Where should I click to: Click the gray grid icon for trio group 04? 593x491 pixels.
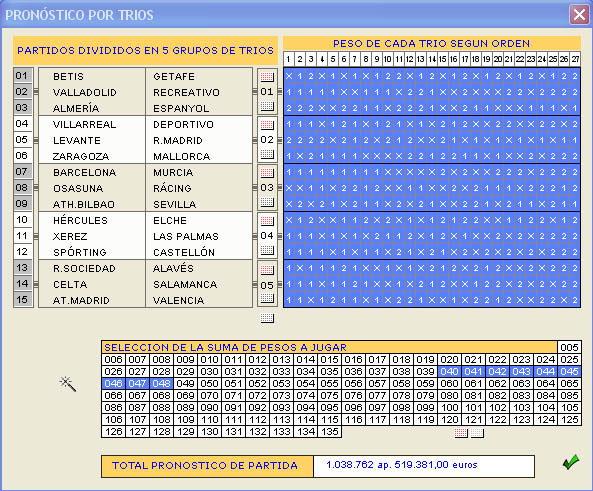267,250
